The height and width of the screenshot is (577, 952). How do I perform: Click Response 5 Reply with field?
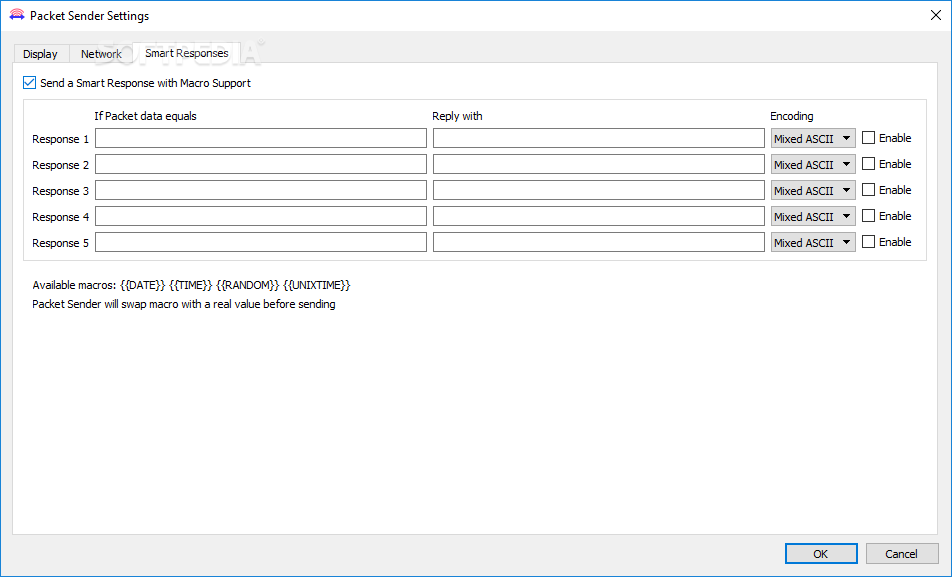coord(599,242)
